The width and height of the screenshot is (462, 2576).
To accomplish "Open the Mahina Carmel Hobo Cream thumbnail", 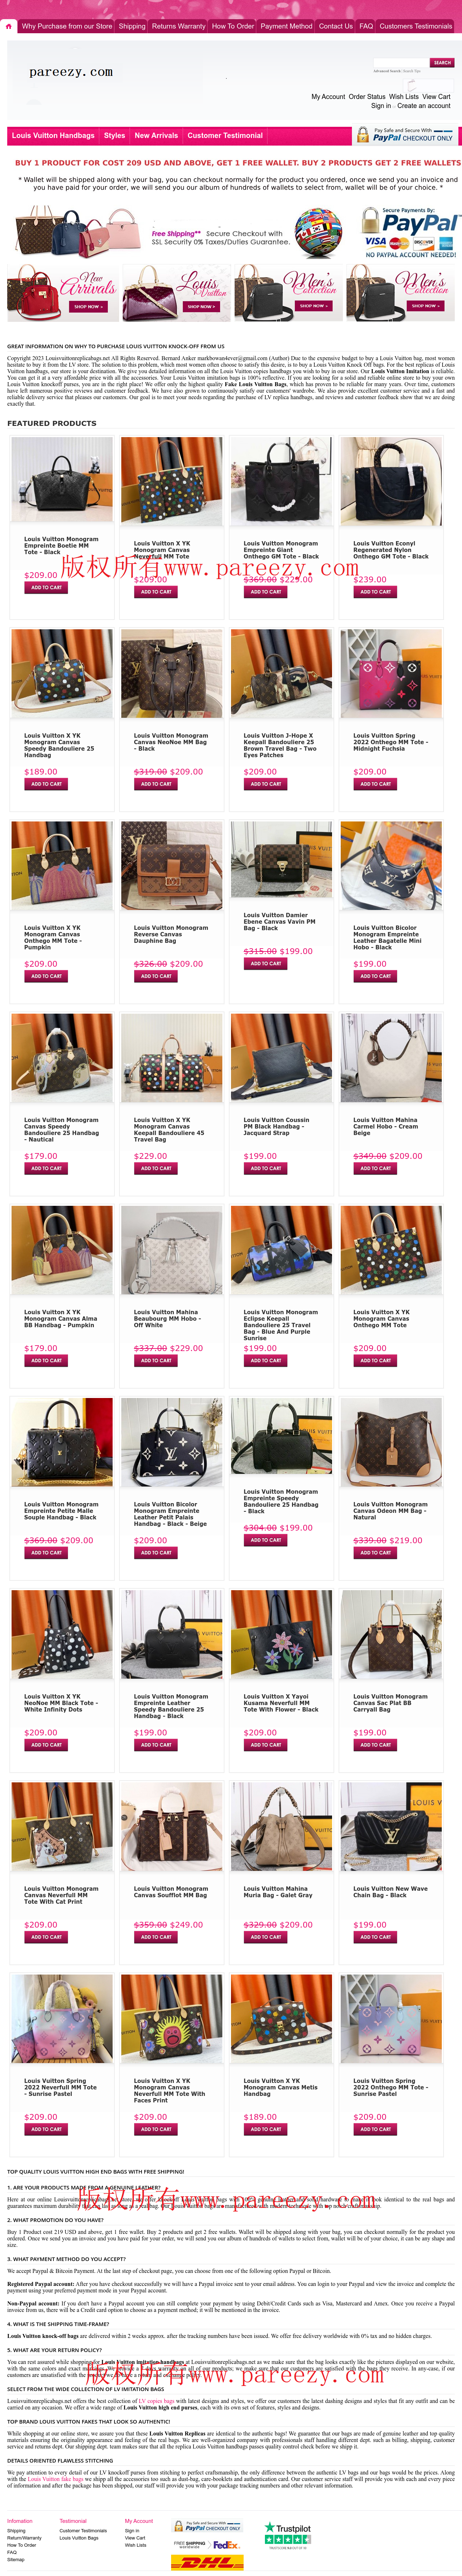I will coord(391,1058).
